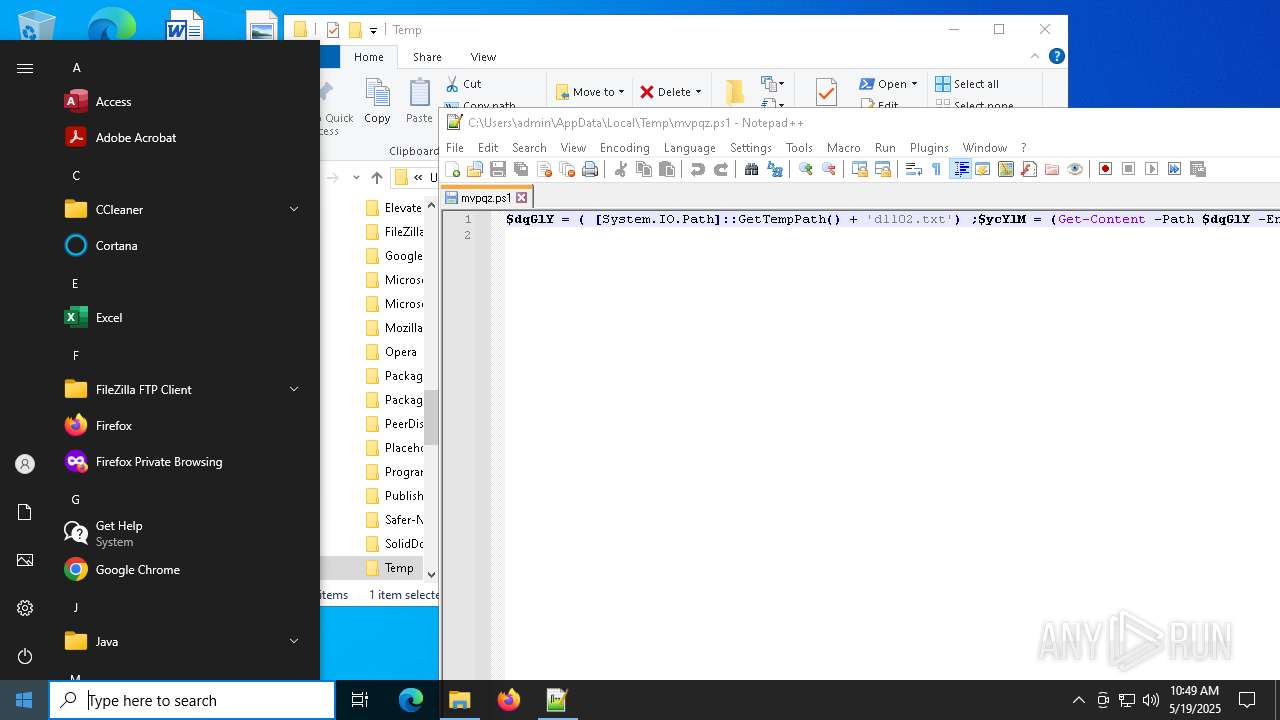Click Select all in Explorer ribbon

tap(967, 84)
